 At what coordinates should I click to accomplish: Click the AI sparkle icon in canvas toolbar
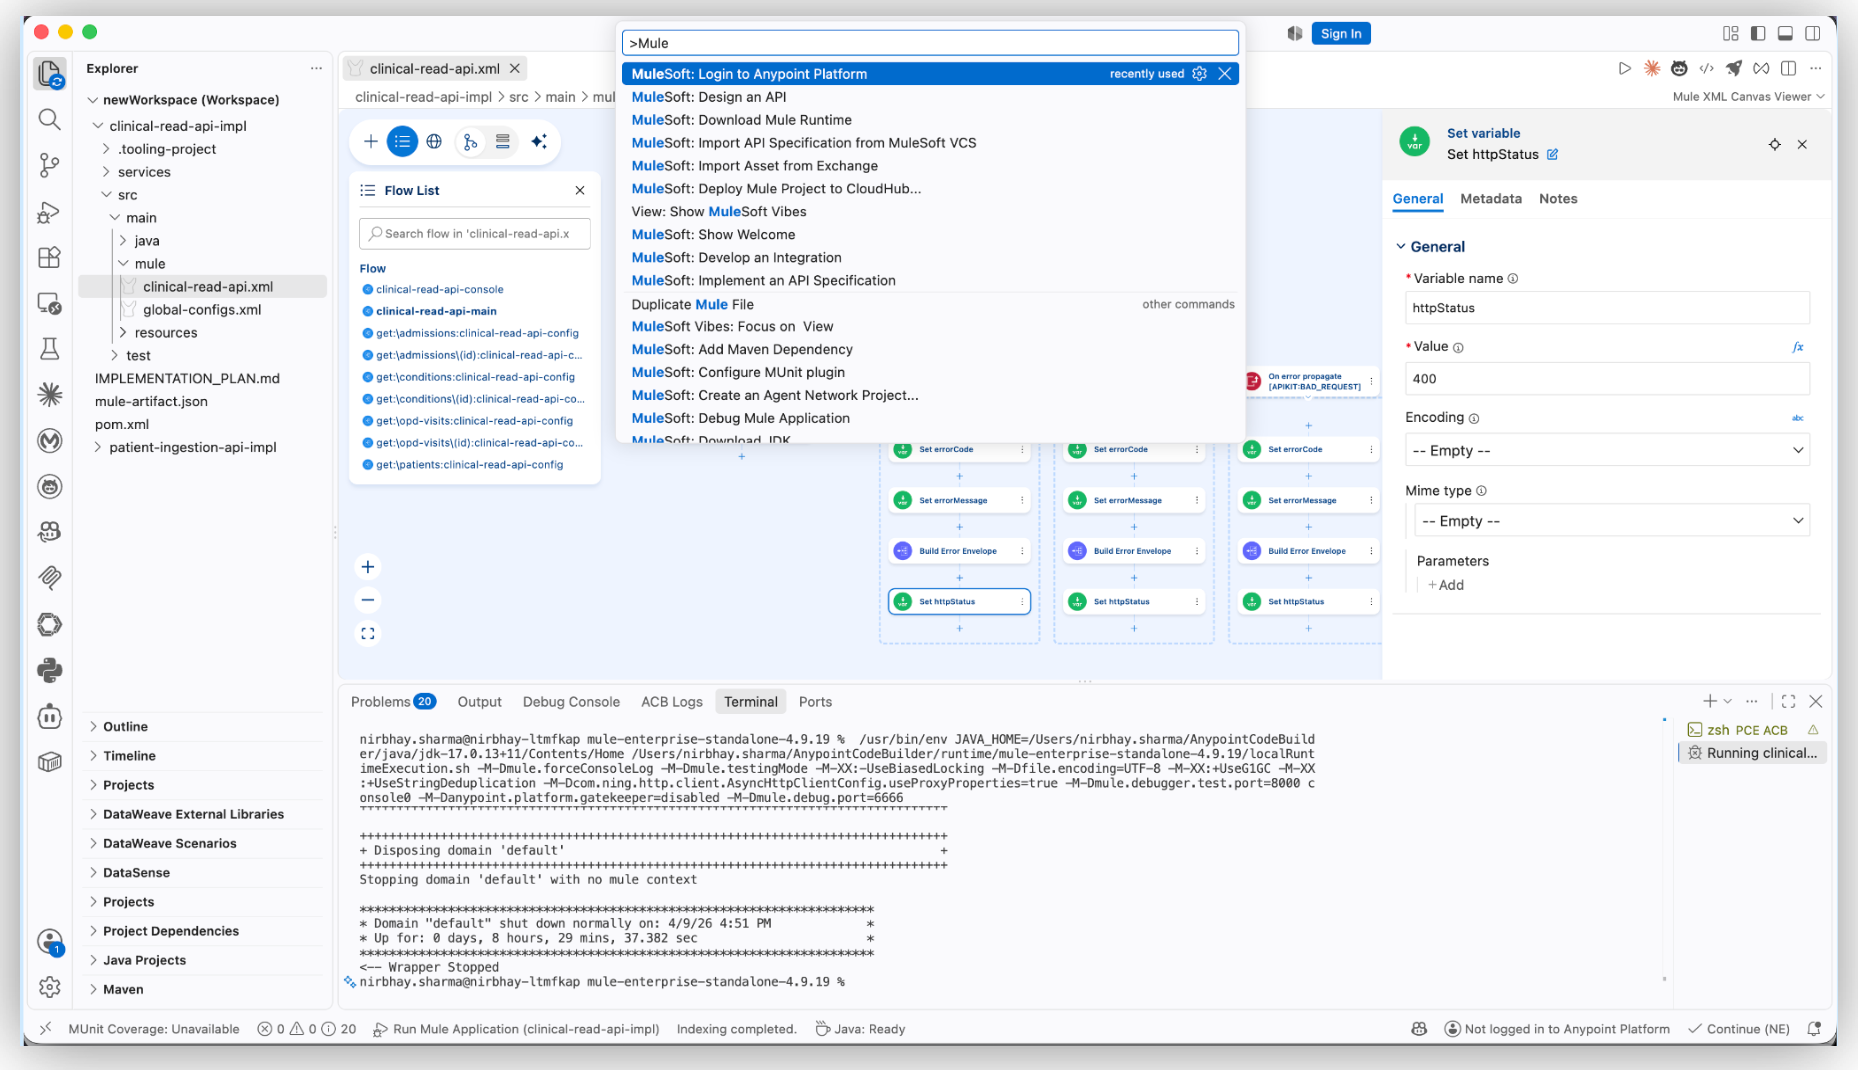pyautogui.click(x=539, y=142)
